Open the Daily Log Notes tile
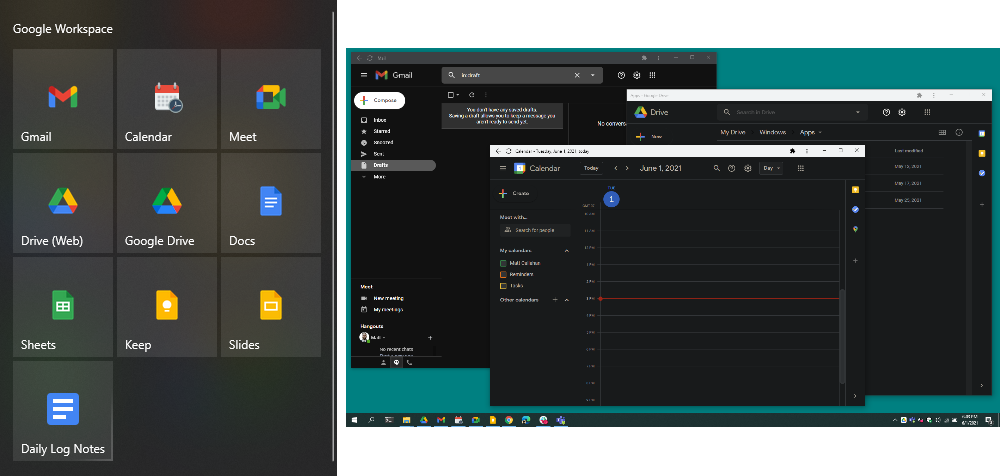The width and height of the screenshot is (1000, 476). pos(62,411)
